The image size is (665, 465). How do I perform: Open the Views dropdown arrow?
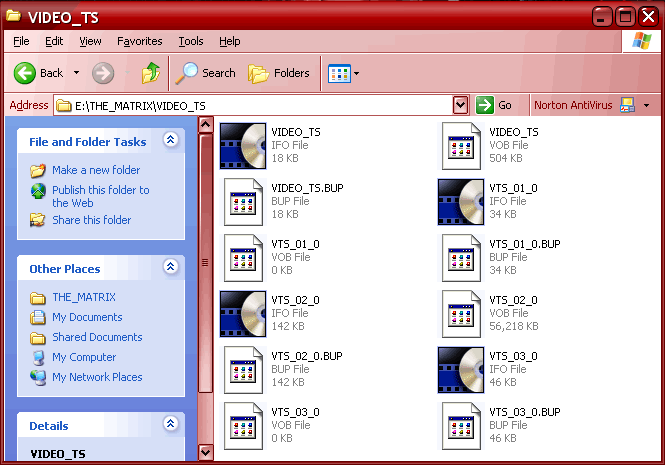point(357,73)
